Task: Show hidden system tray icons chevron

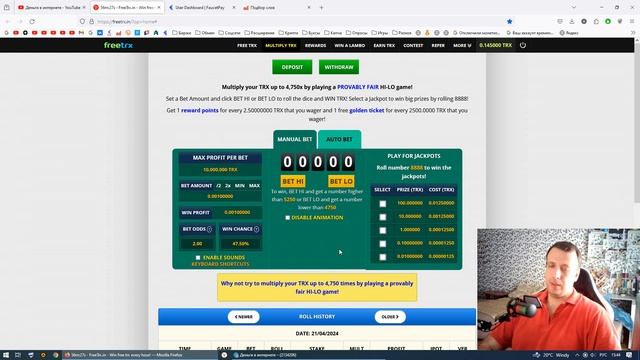Action: click(577, 355)
